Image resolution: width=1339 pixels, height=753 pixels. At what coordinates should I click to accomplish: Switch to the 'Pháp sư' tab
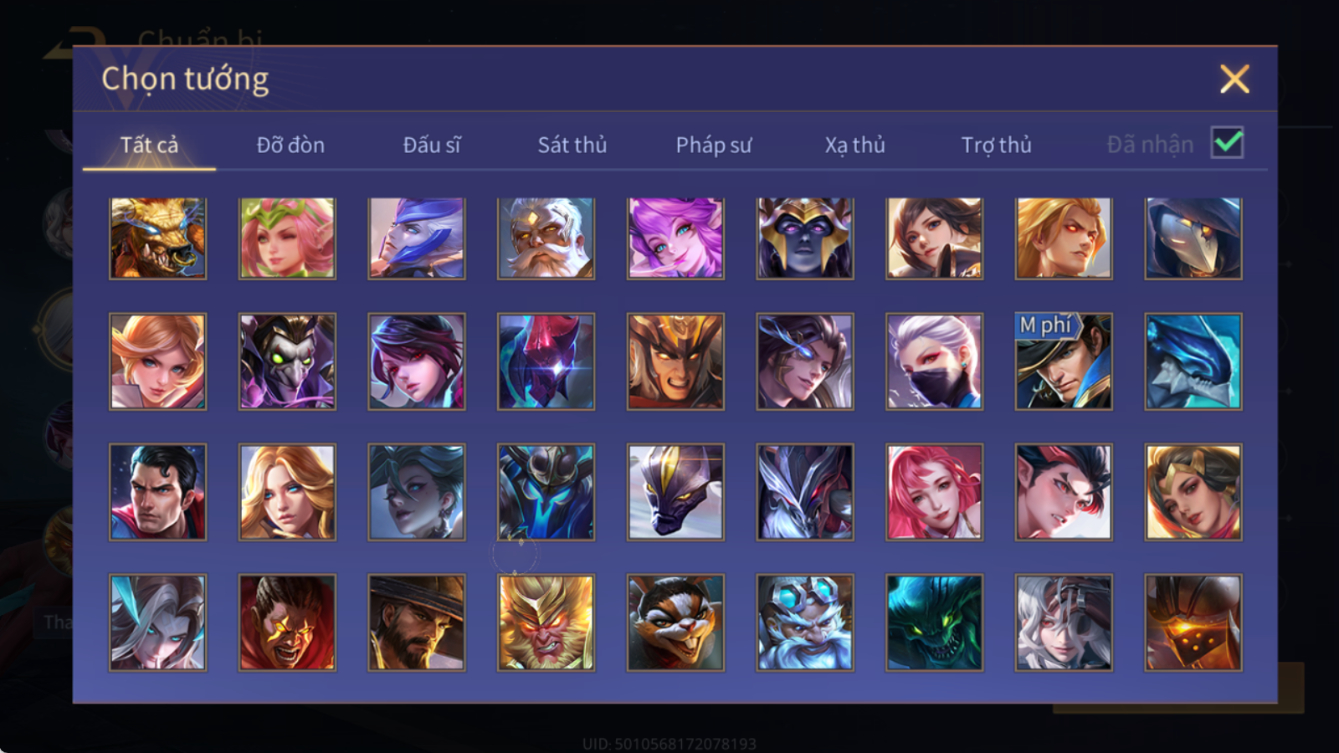point(714,145)
